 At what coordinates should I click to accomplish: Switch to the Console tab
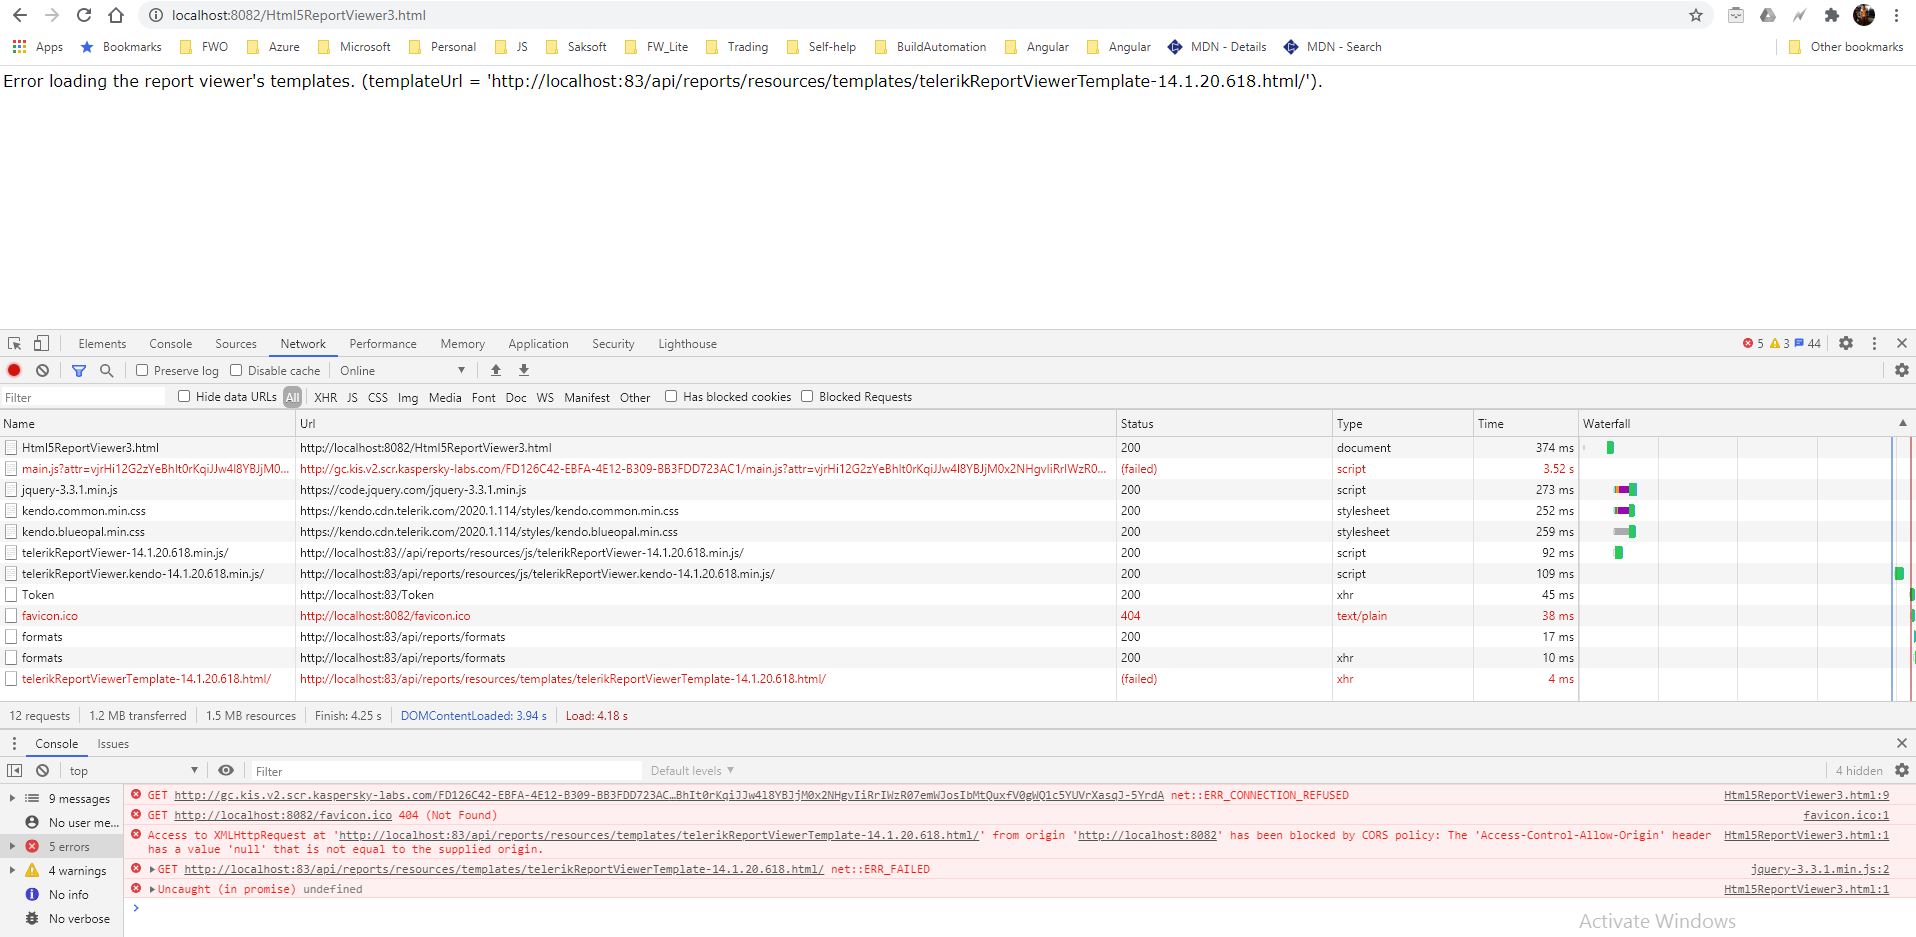tap(170, 343)
